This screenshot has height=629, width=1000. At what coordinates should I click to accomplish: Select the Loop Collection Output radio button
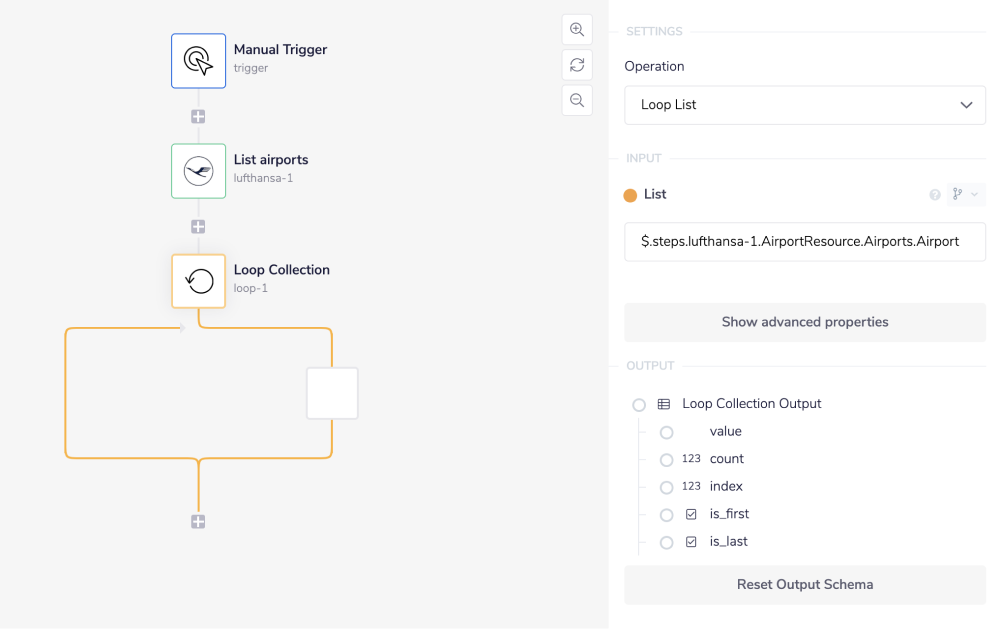coord(639,404)
